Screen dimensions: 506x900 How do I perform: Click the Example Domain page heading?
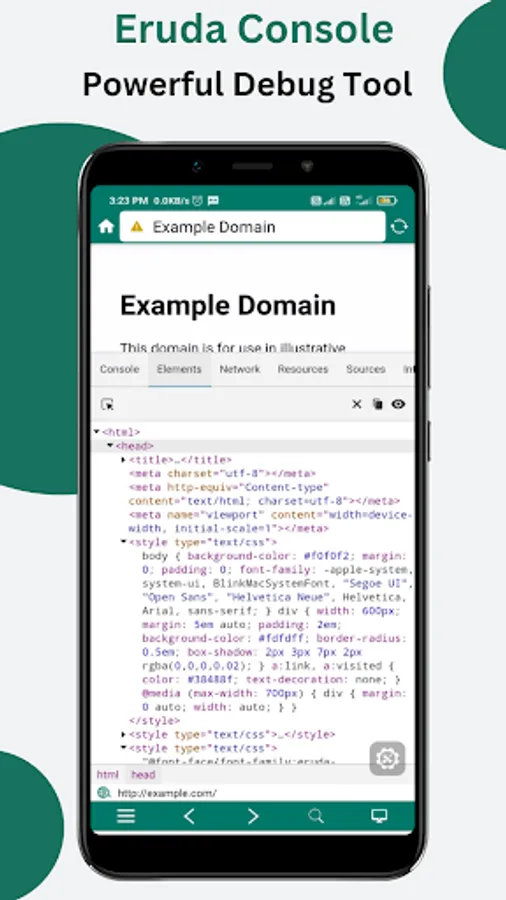tap(228, 306)
